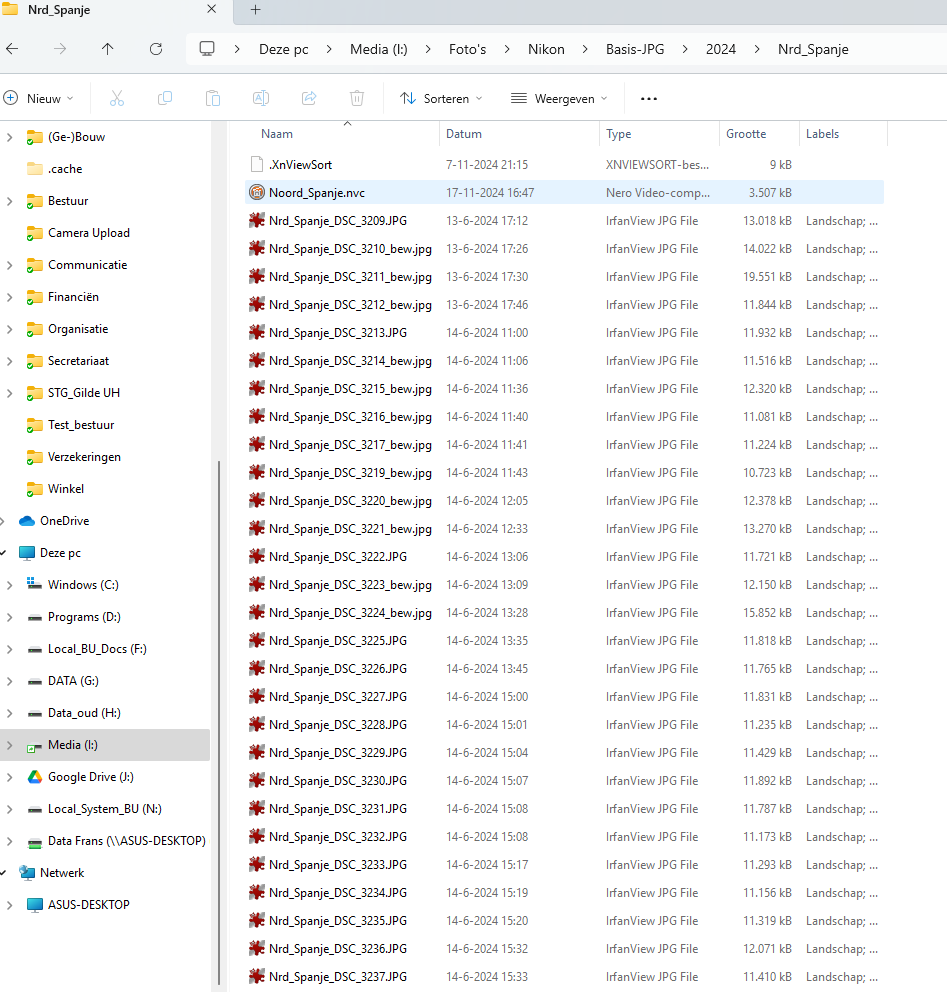Click the ASUS-DESKTOP computer icon
Screen dimensions: 947x992
(x=35, y=905)
